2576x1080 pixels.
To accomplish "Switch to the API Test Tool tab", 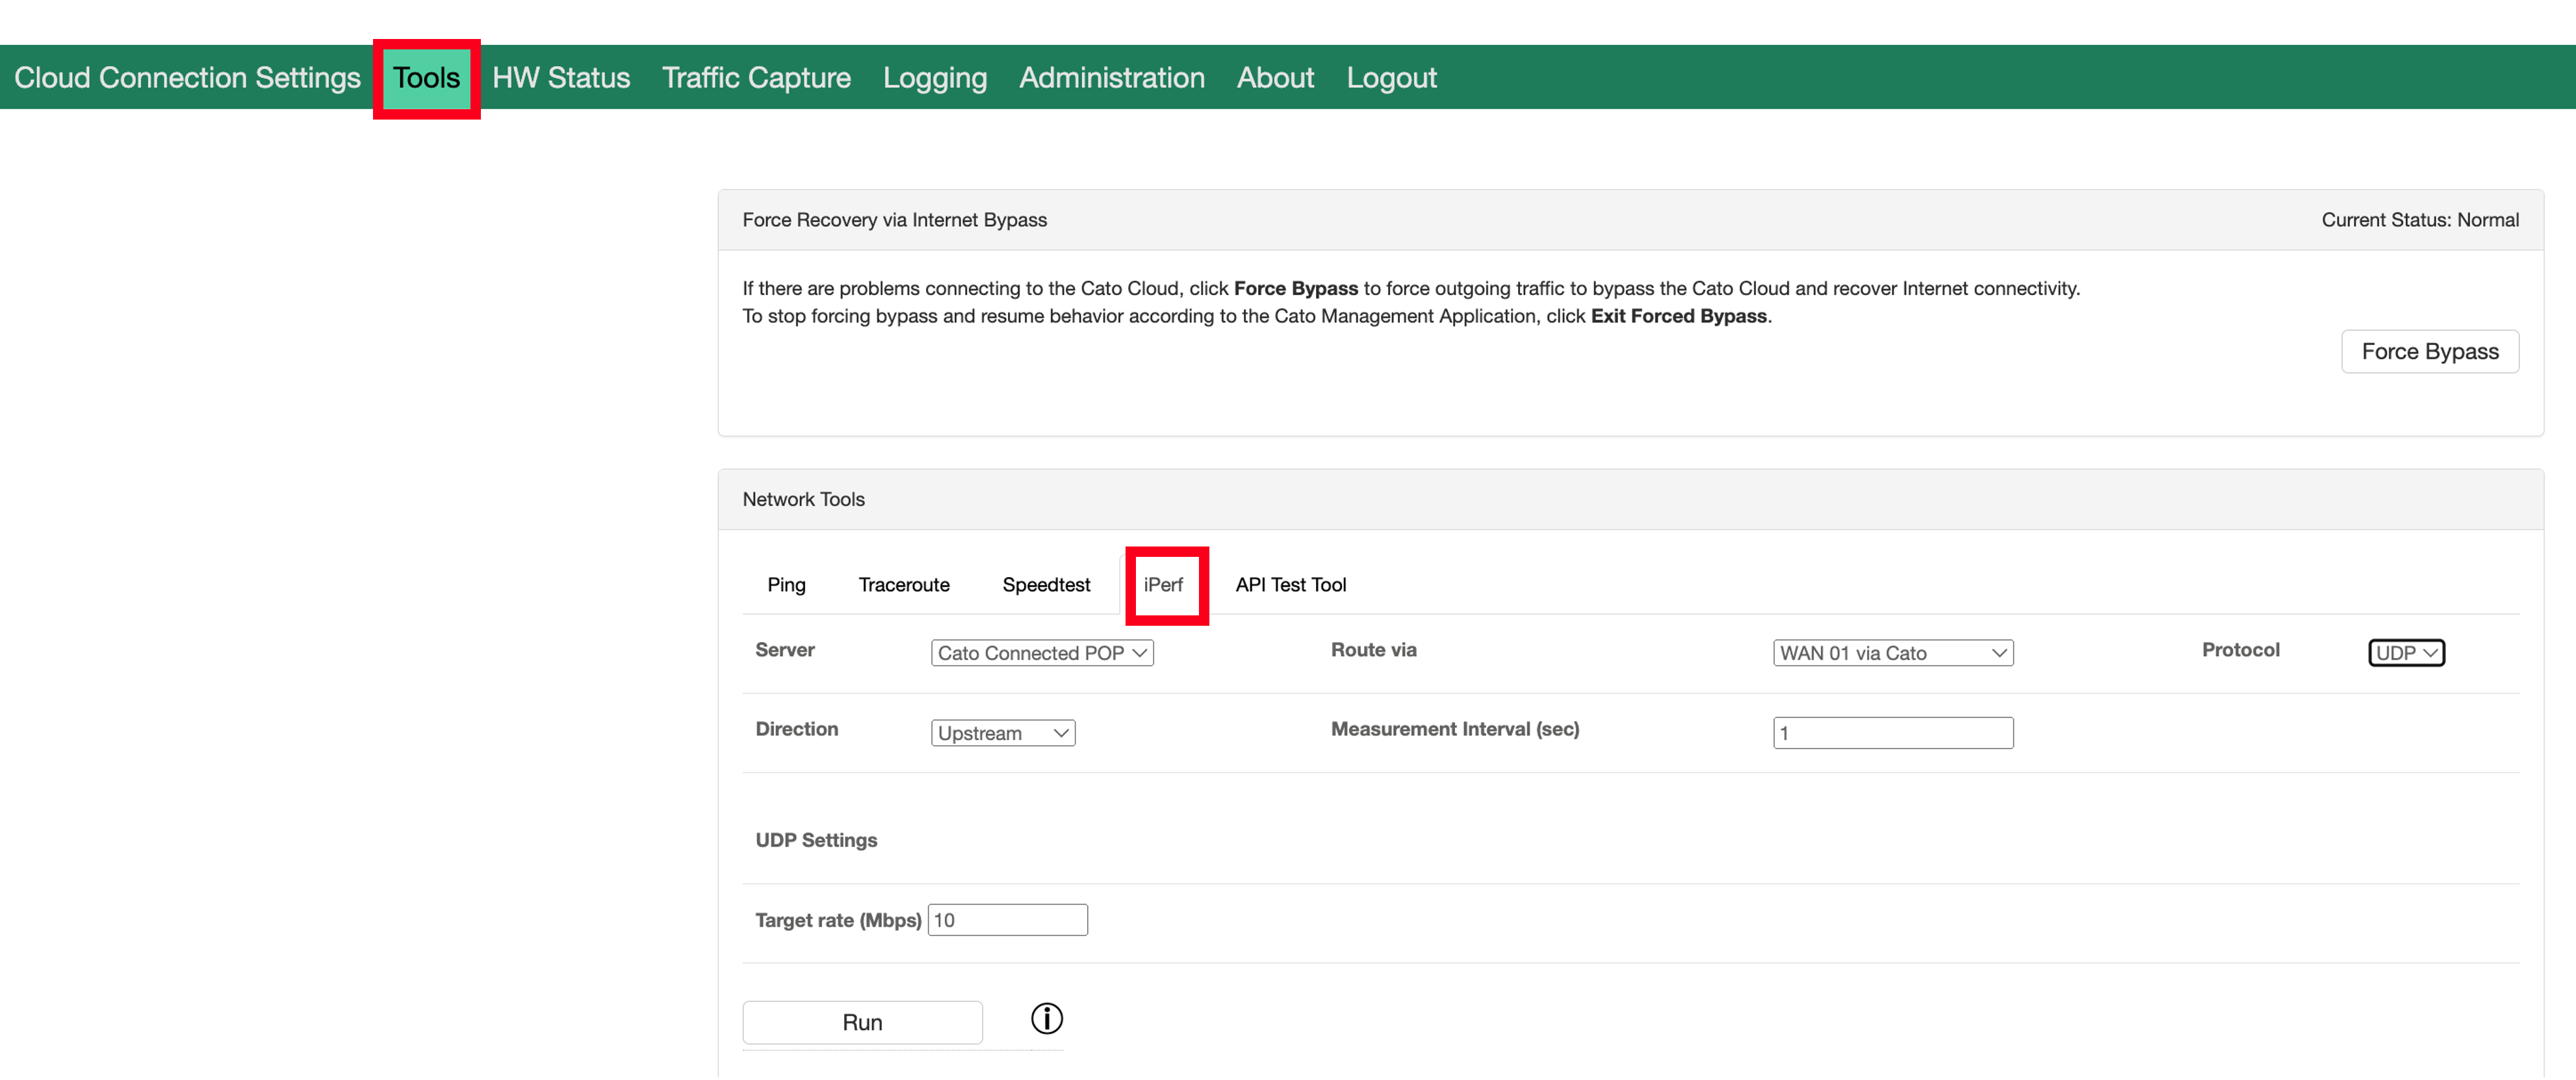I will pos(1290,584).
